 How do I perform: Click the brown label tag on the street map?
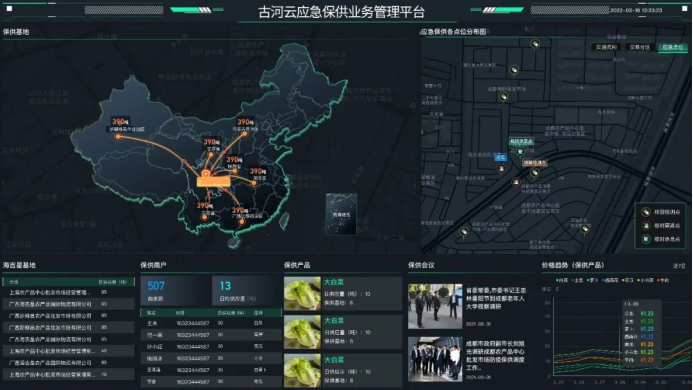[x=535, y=162]
